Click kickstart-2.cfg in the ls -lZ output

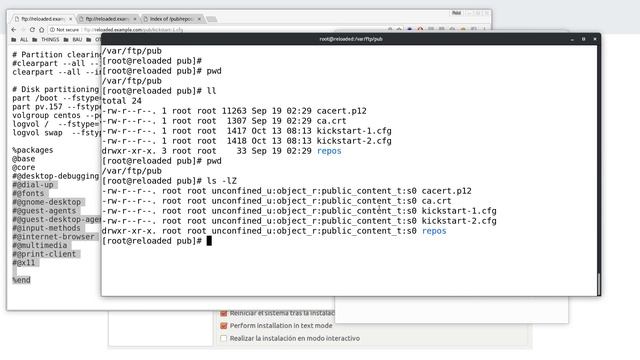click(x=459, y=221)
